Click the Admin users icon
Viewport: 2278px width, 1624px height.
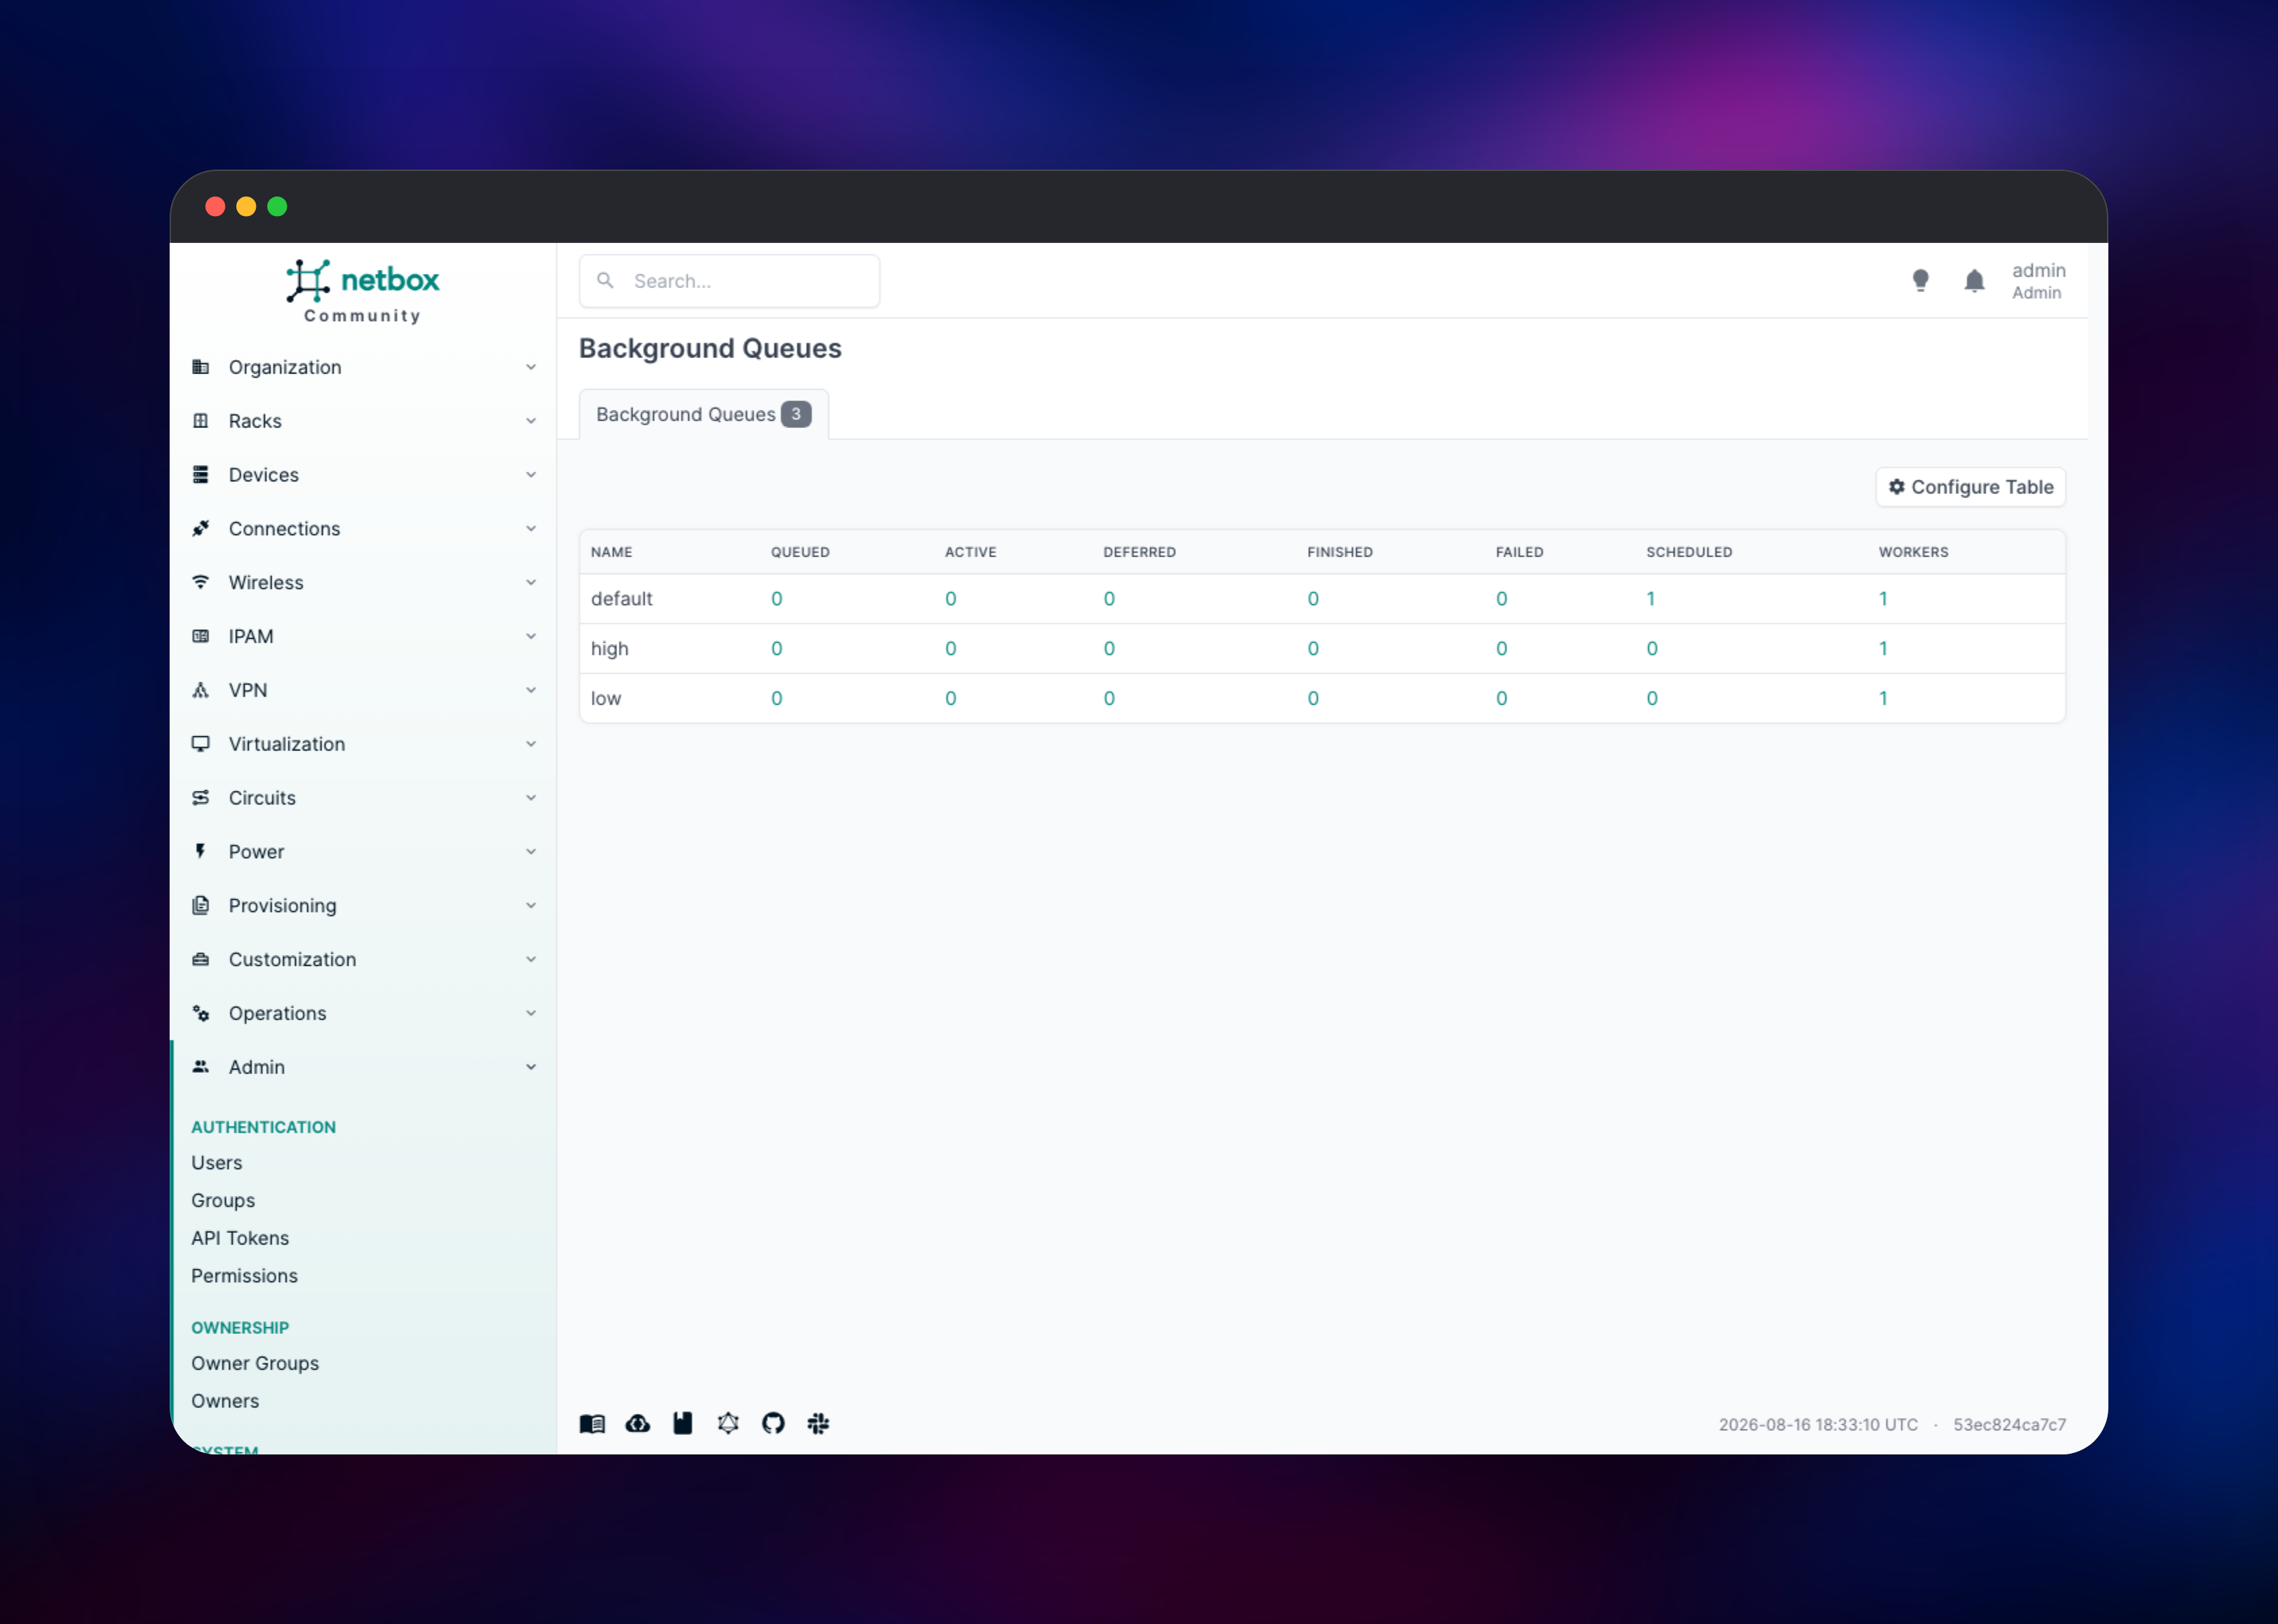201,1067
